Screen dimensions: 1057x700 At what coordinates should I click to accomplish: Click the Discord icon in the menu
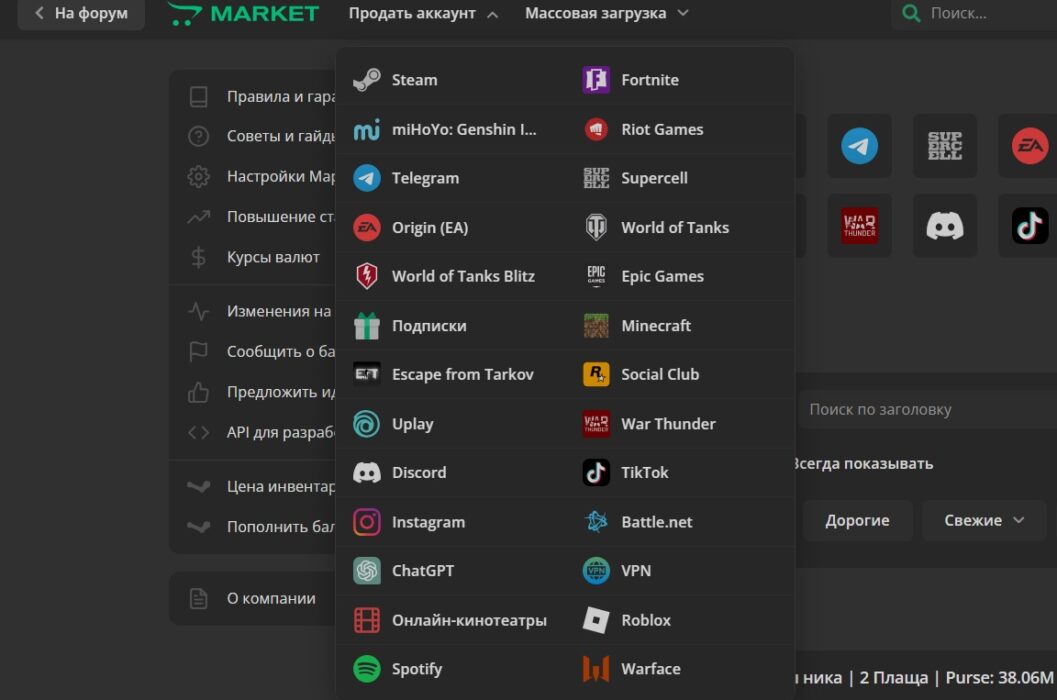(x=367, y=473)
